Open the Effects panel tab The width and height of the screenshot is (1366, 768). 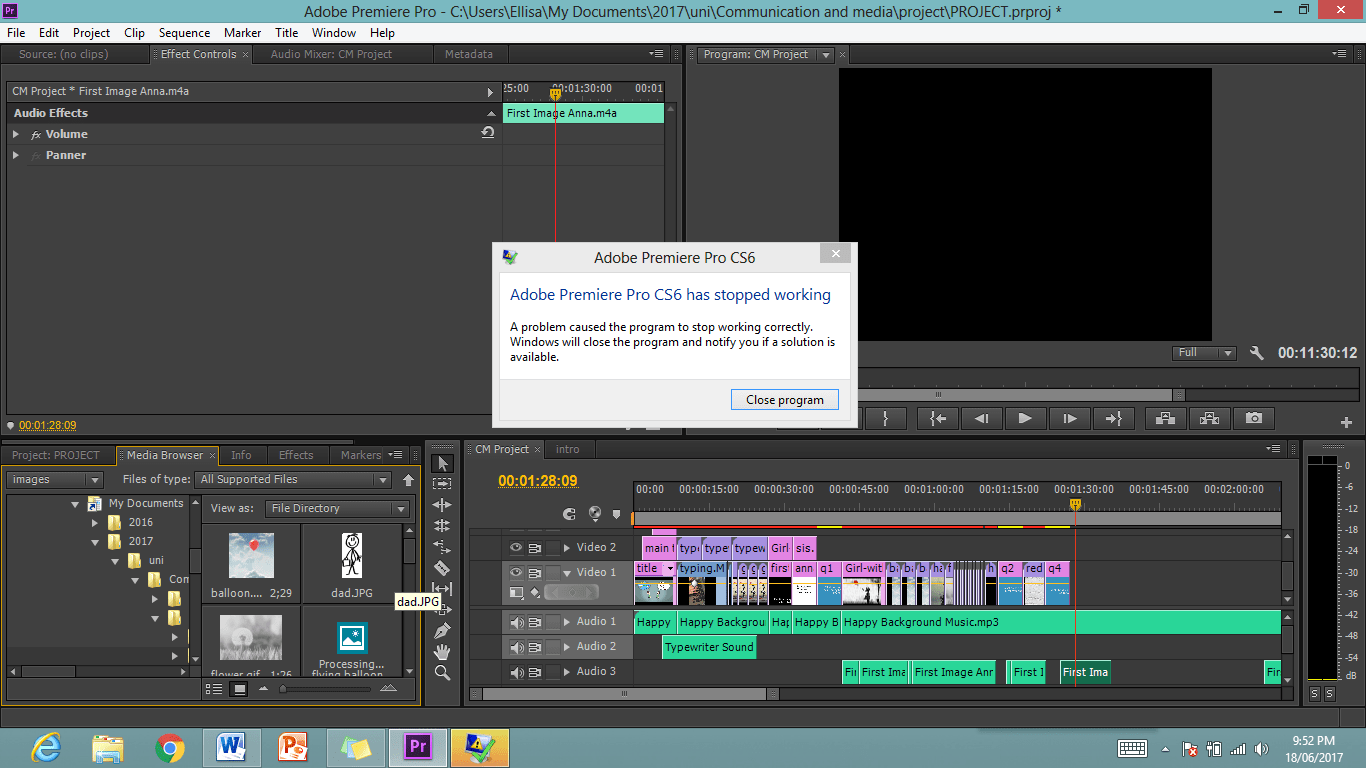(x=296, y=455)
